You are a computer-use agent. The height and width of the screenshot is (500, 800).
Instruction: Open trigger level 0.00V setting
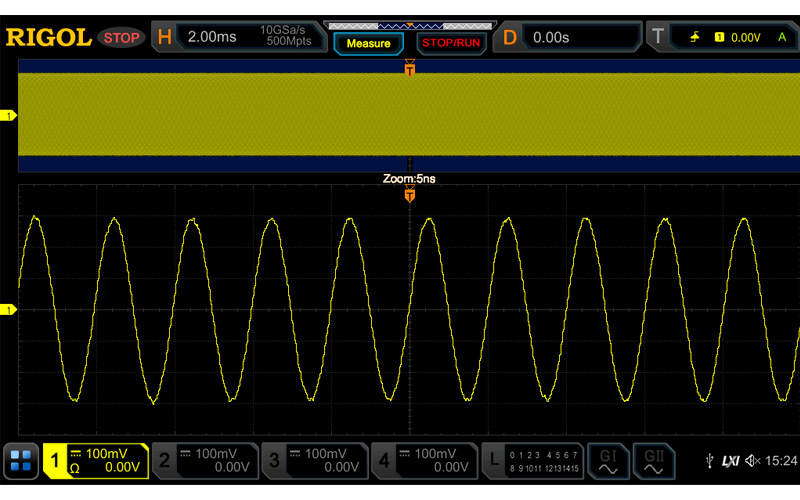[x=745, y=38]
